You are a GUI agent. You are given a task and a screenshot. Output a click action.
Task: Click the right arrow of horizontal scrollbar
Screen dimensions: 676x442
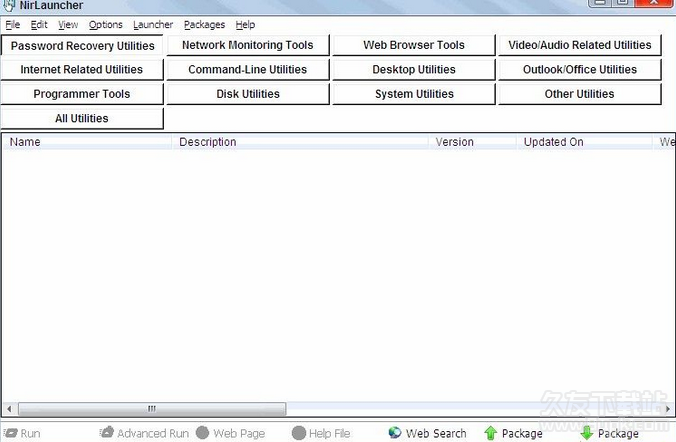[668, 408]
